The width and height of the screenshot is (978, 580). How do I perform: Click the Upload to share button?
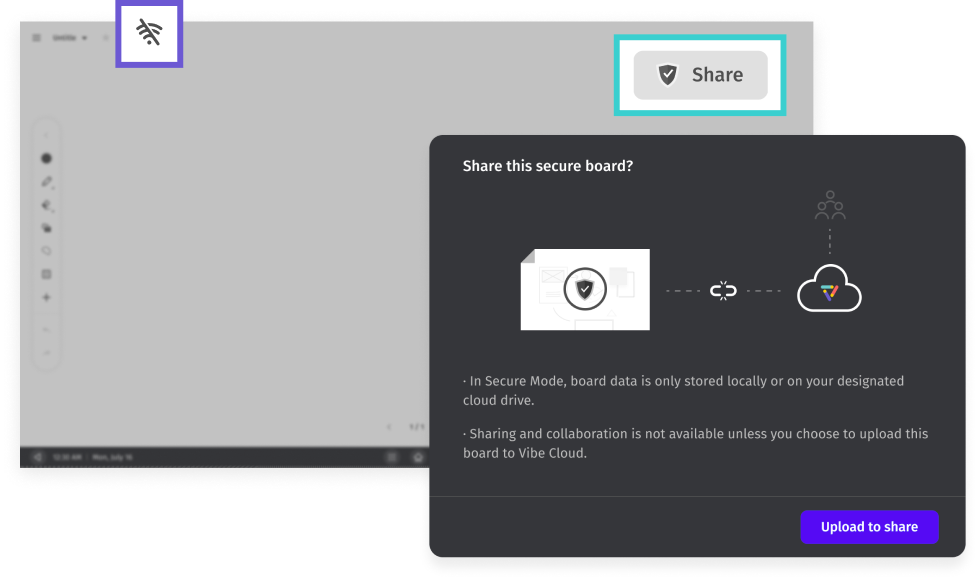[x=869, y=527]
